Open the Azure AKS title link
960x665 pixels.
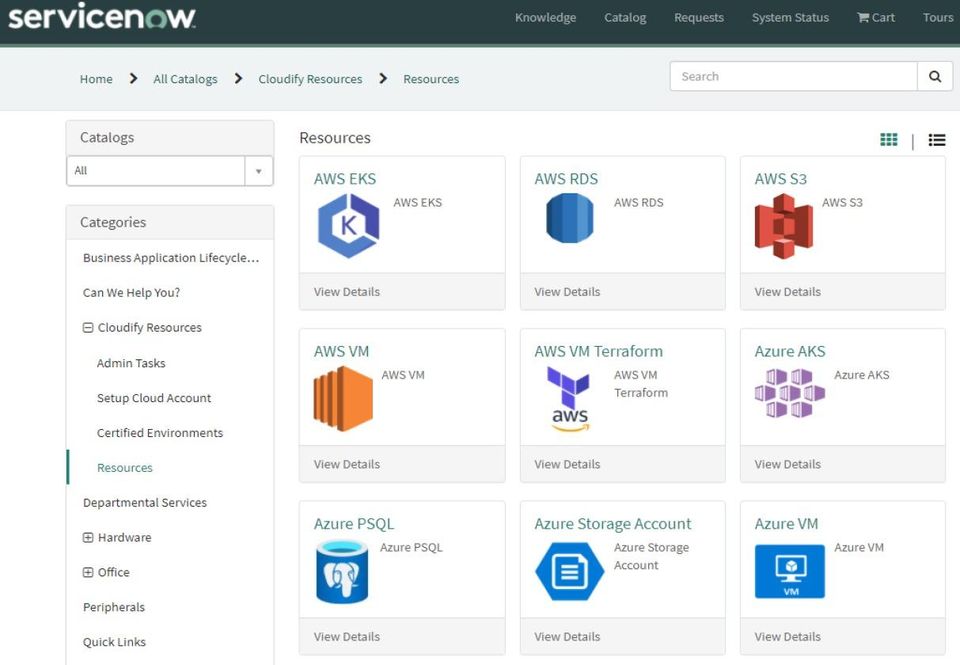[x=790, y=352]
